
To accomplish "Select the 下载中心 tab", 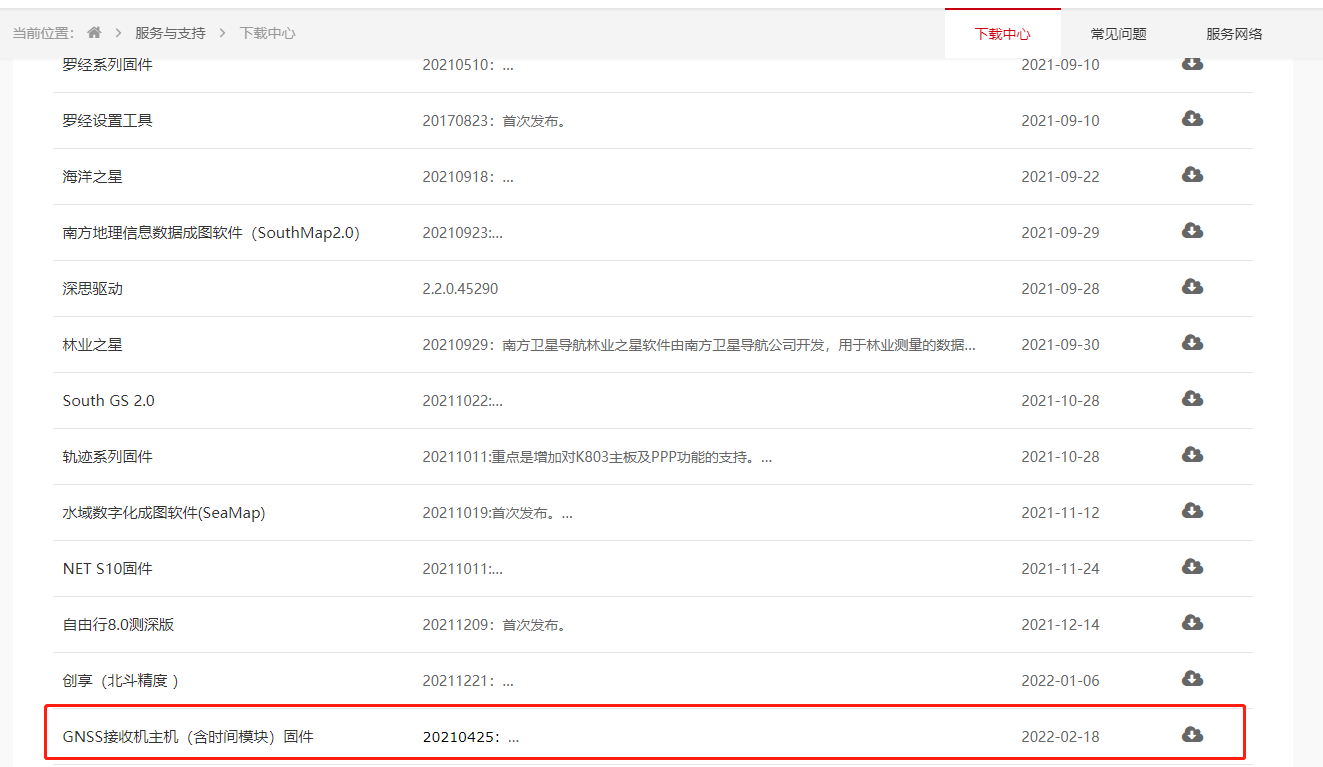I will tap(1002, 34).
